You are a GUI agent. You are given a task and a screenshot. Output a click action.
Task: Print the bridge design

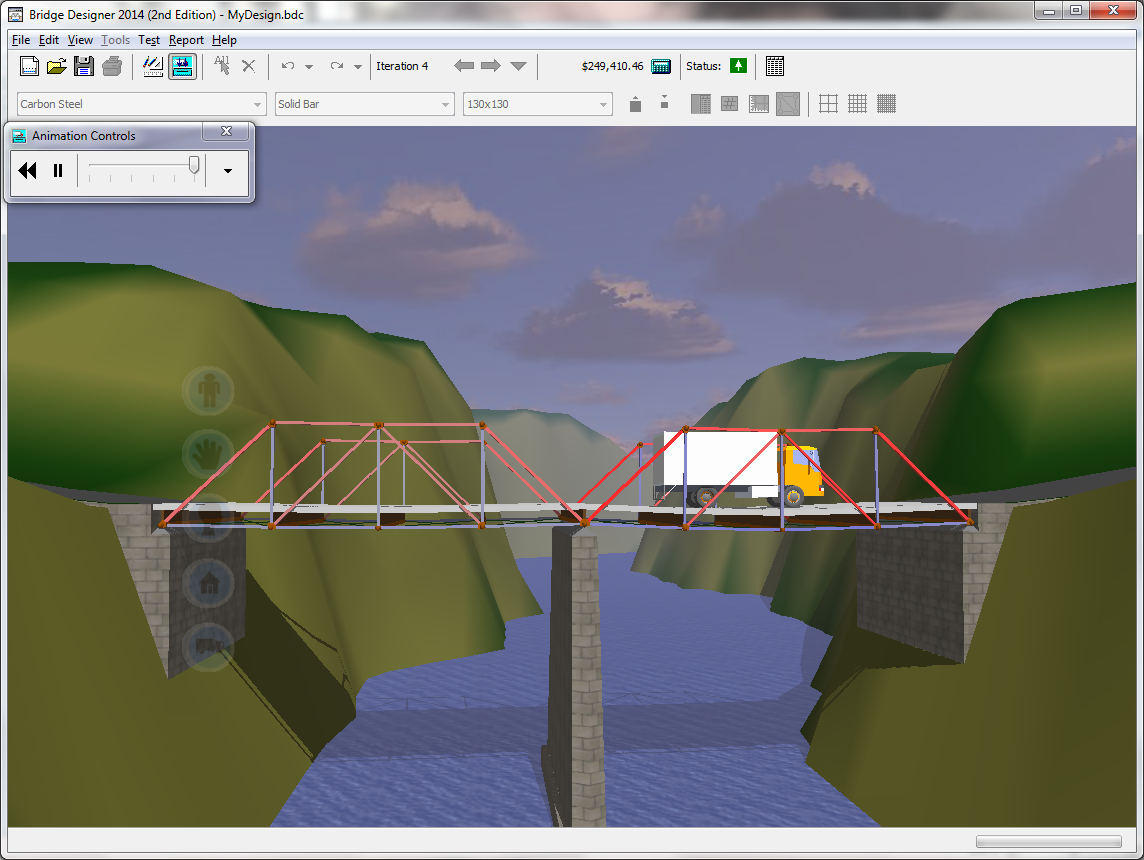[x=112, y=65]
